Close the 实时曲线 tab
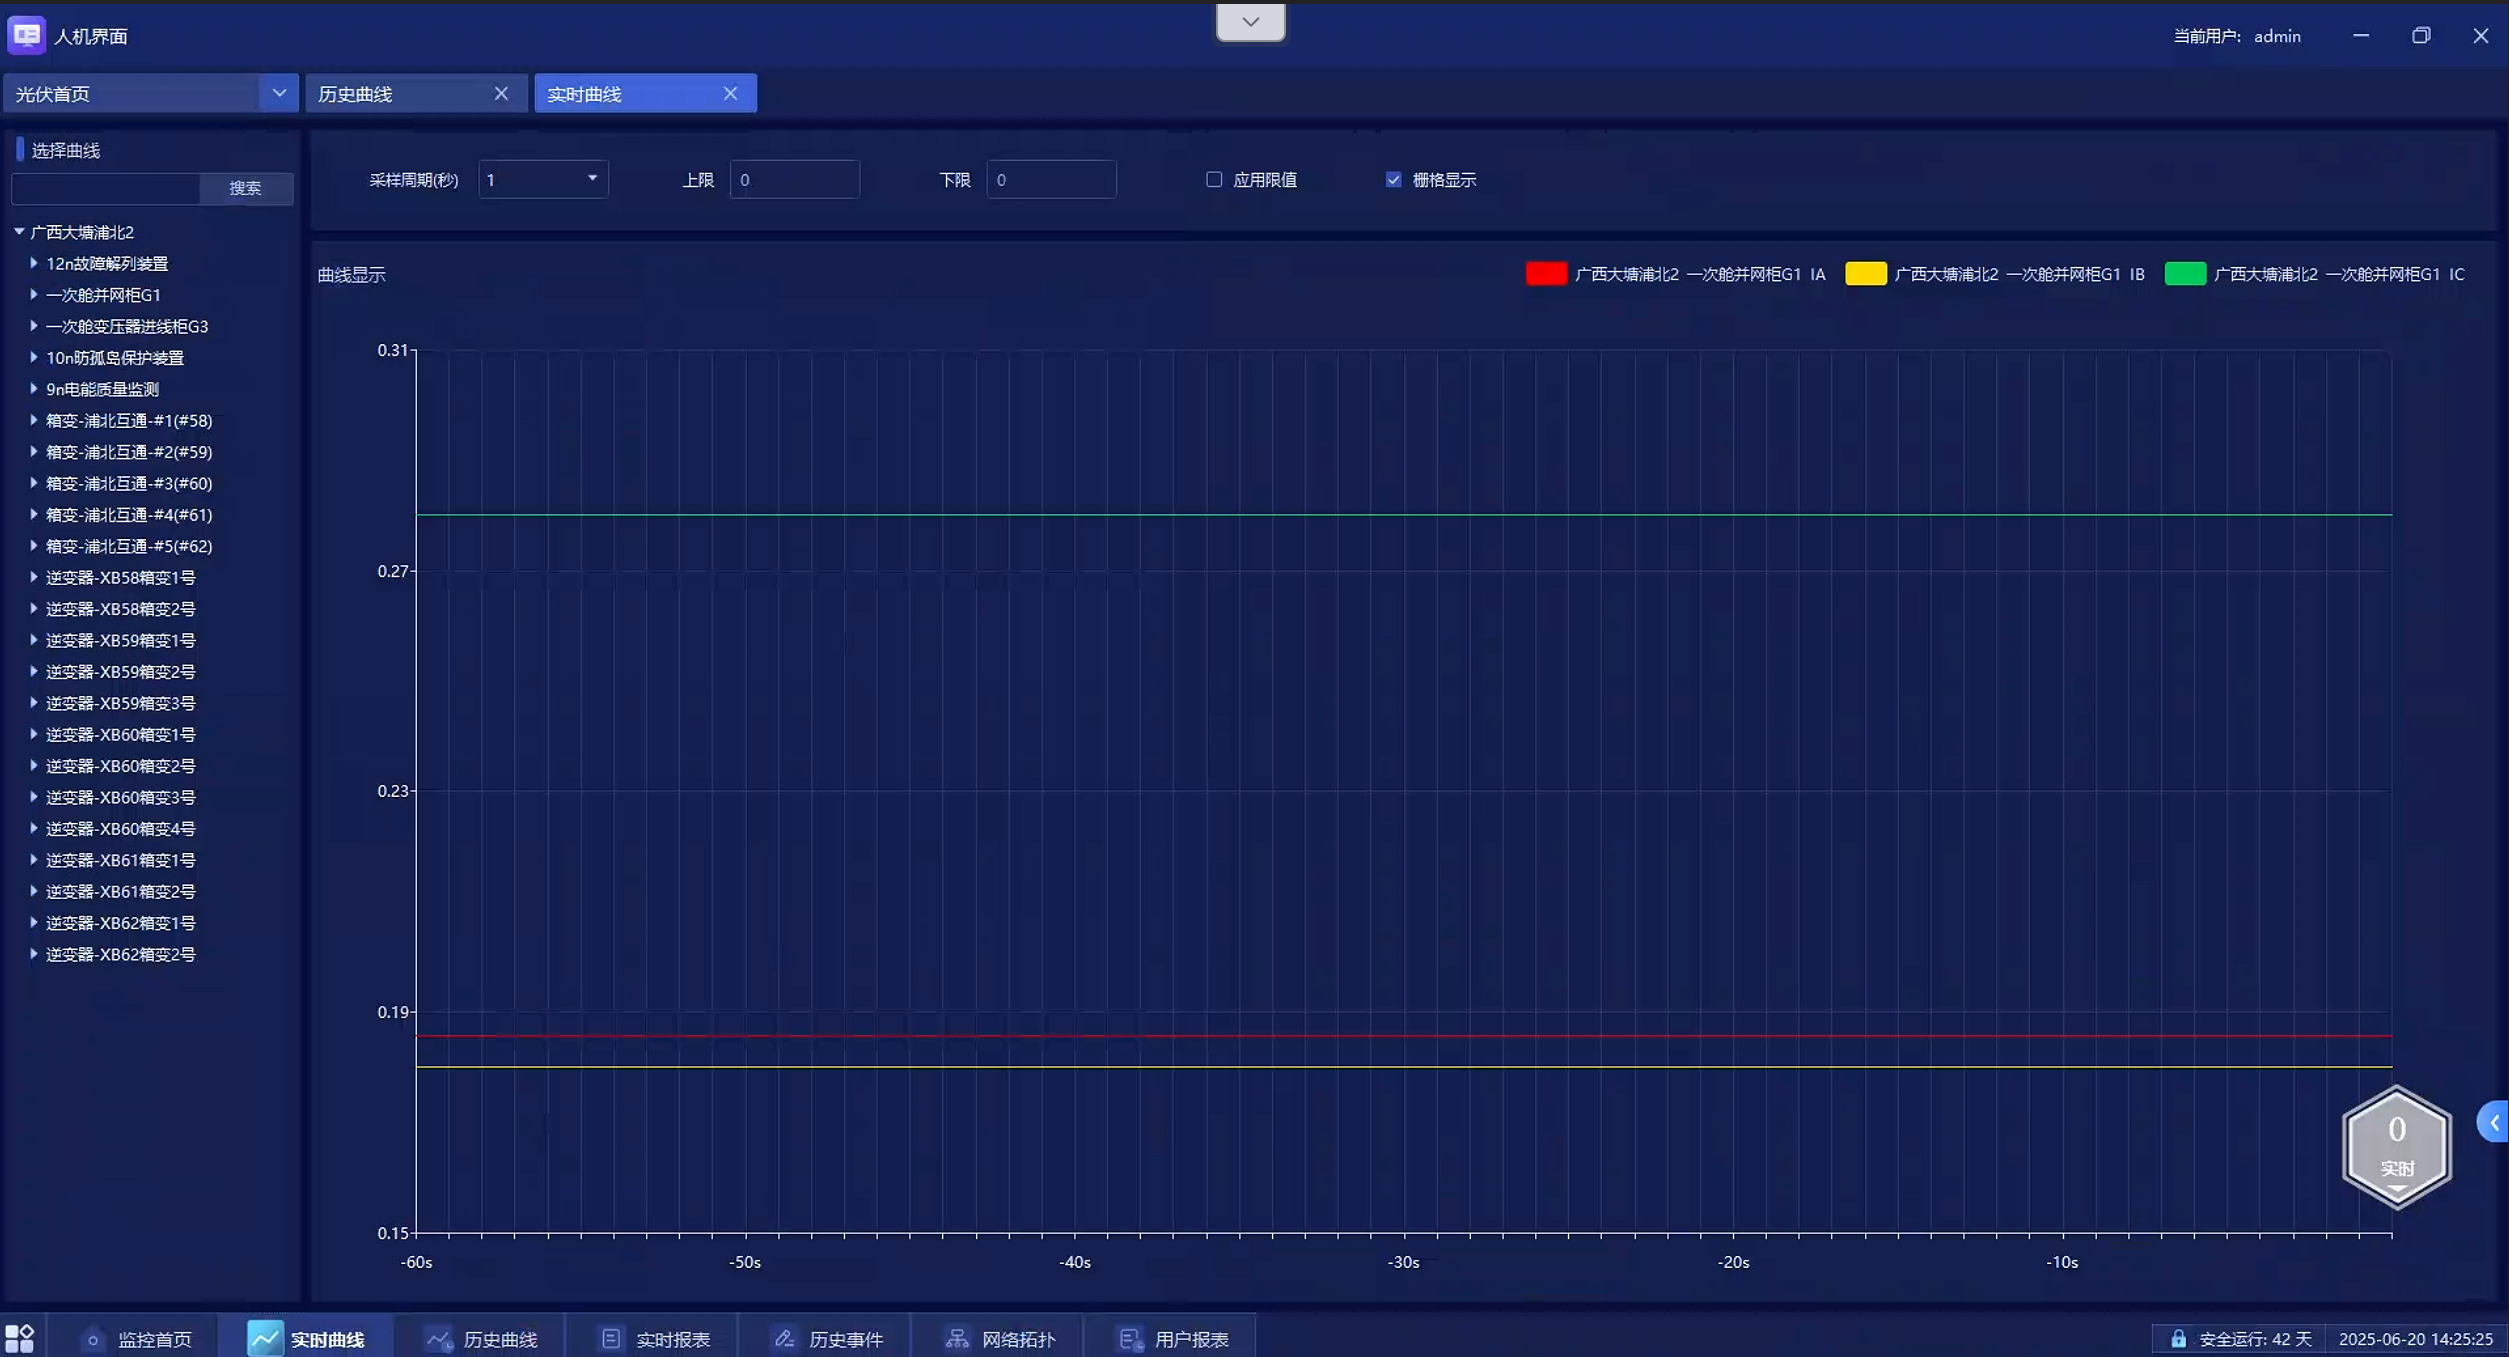Image resolution: width=2509 pixels, height=1357 pixels. 730,94
